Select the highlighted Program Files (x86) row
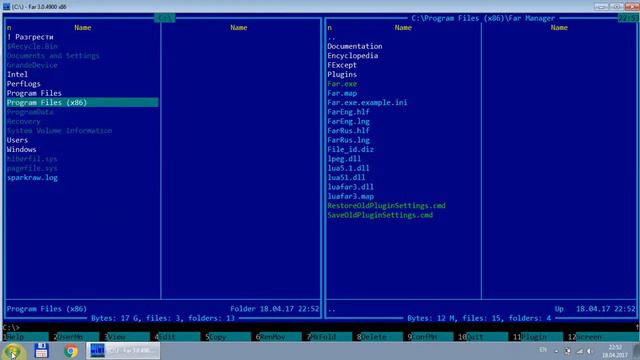This screenshot has width=640, height=360. (x=82, y=102)
